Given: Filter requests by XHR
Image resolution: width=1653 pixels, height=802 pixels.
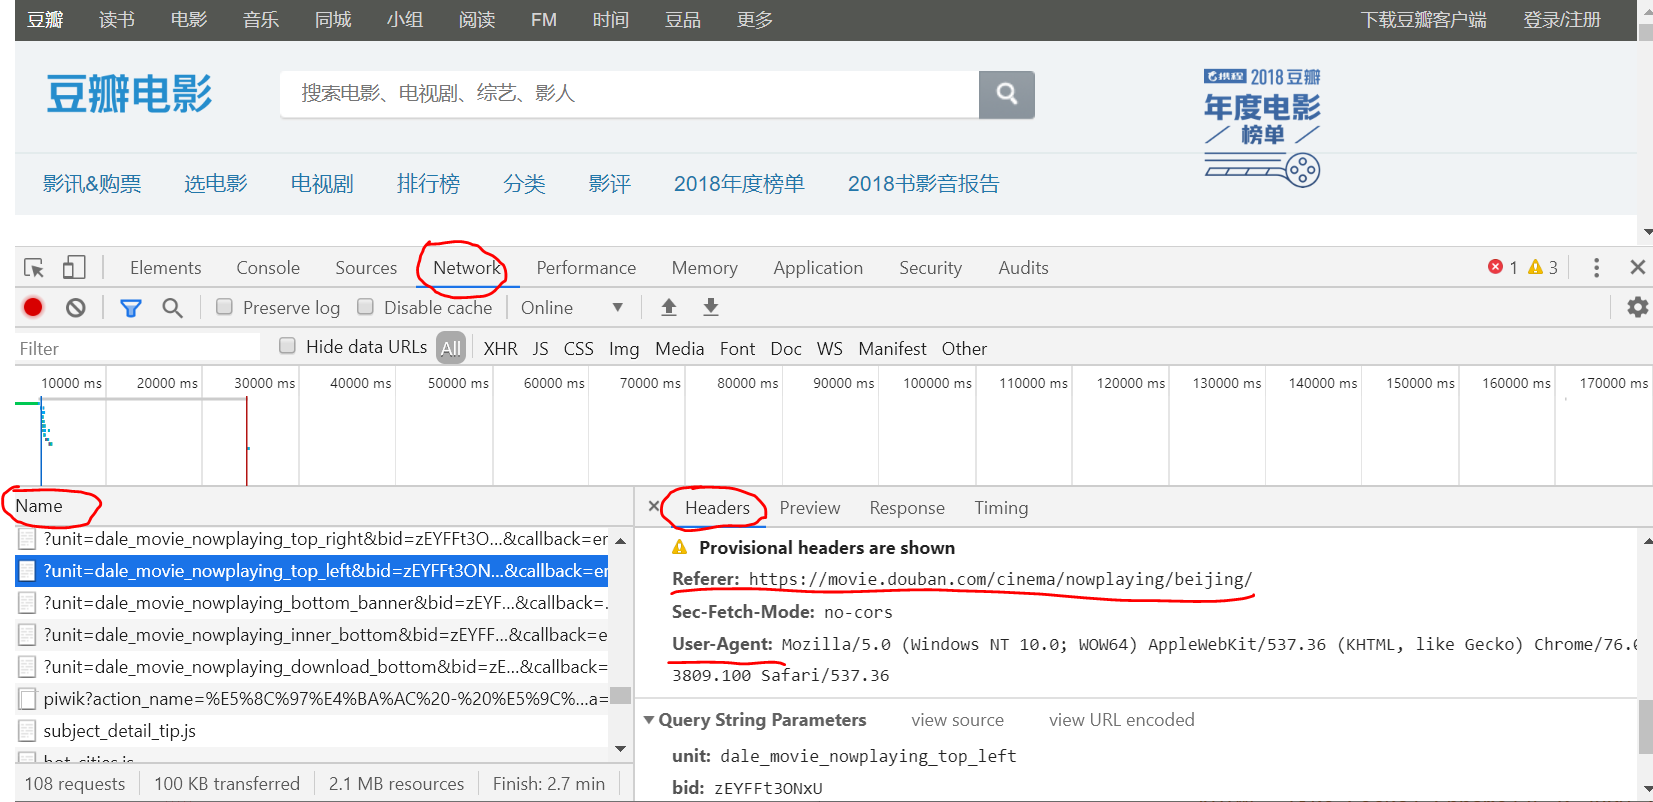Looking at the screenshot, I should click(x=501, y=349).
